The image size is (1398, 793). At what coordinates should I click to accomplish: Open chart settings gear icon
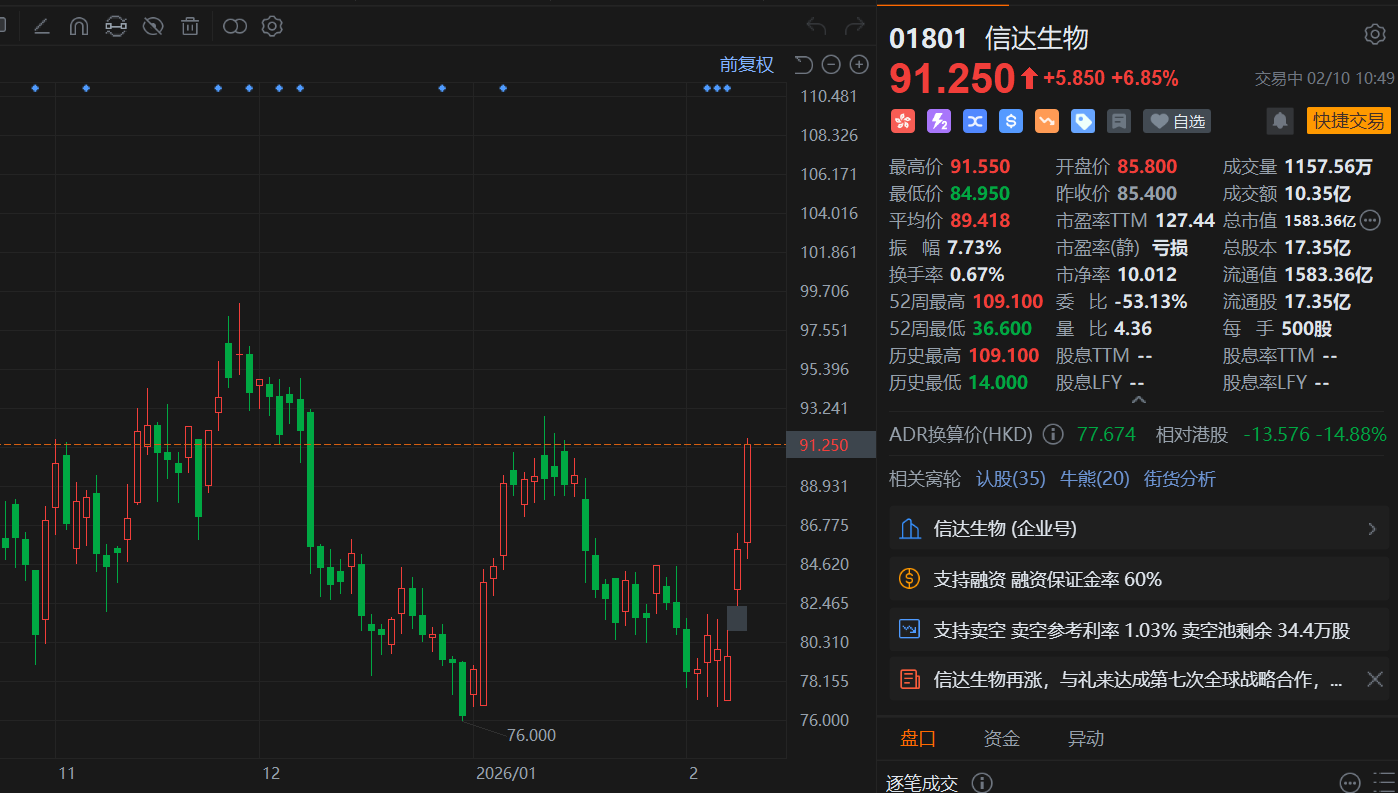[x=271, y=26]
